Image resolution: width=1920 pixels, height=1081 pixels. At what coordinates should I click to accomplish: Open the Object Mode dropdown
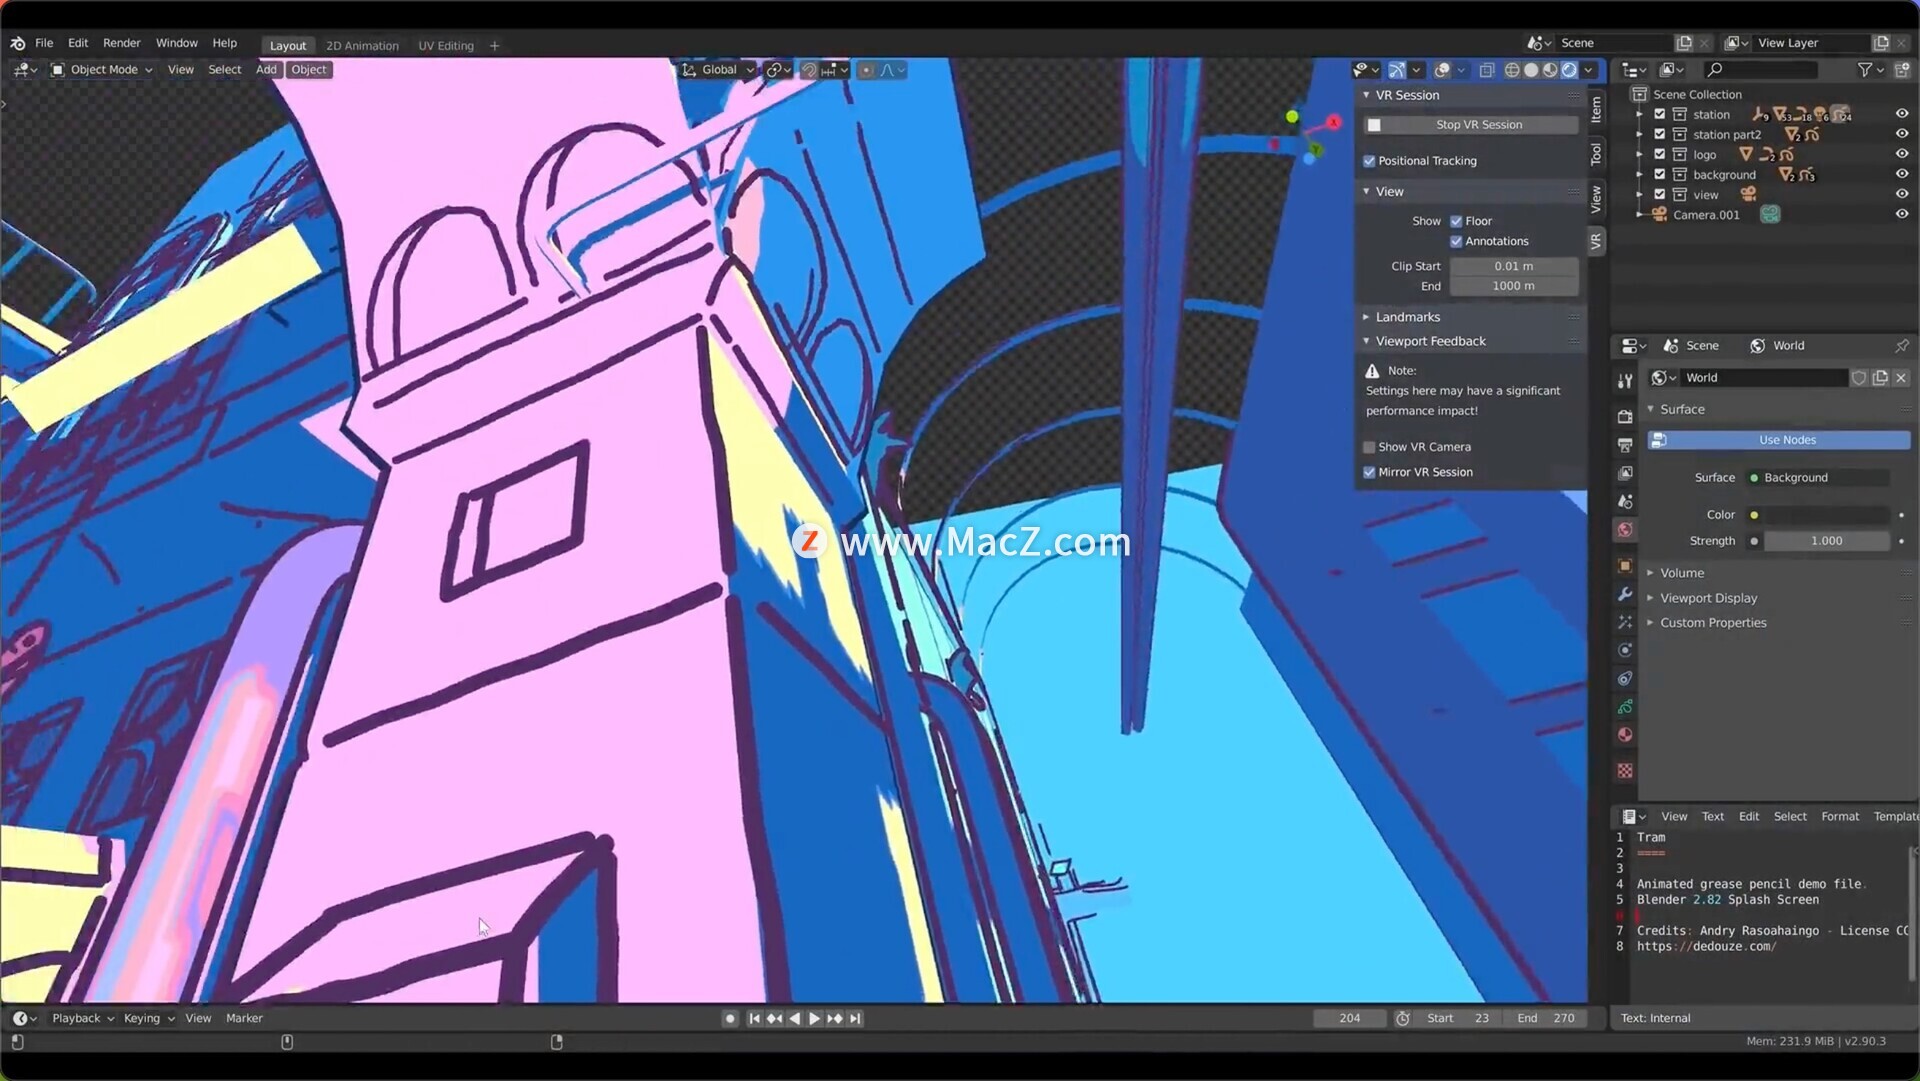[102, 70]
